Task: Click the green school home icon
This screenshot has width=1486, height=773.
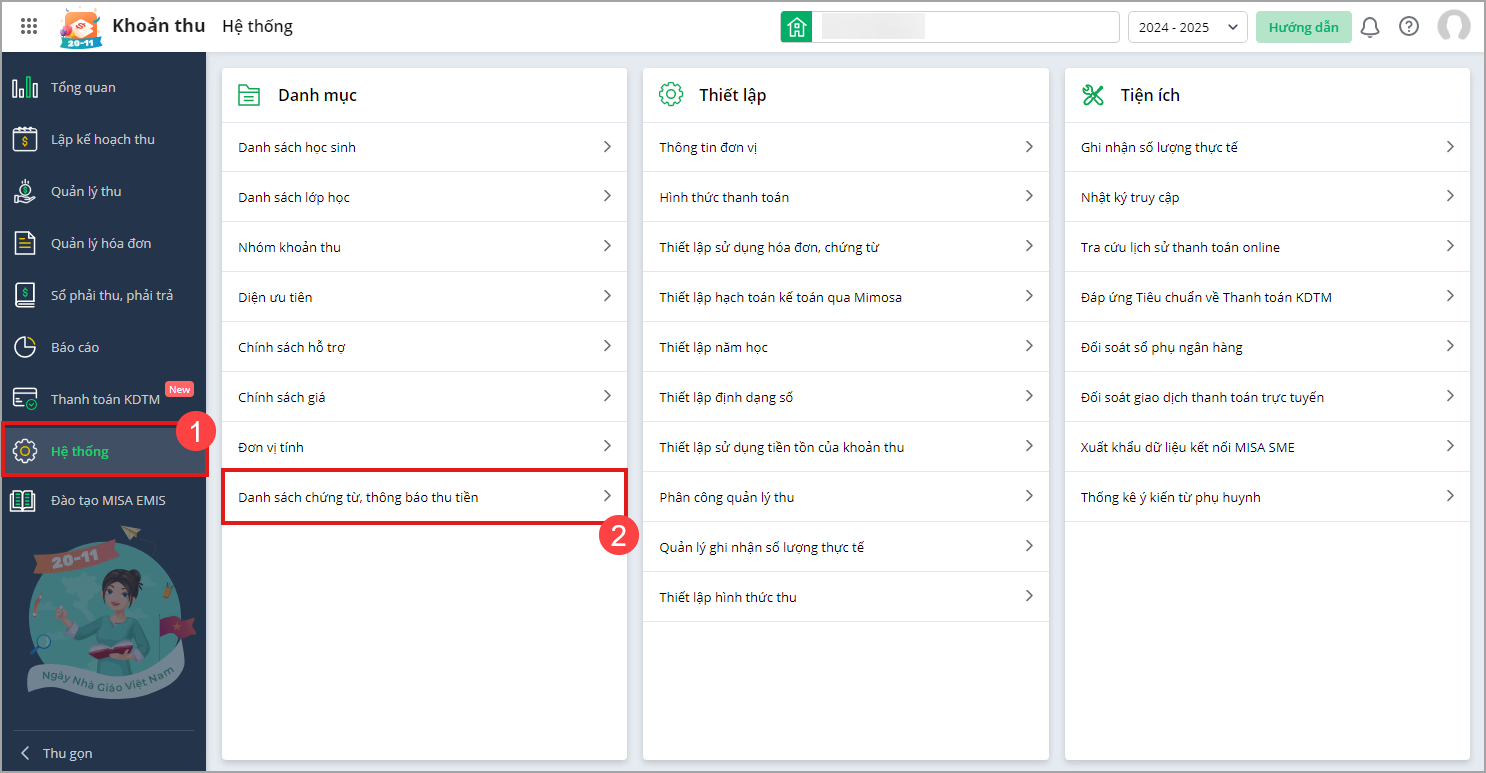Action: click(x=796, y=27)
